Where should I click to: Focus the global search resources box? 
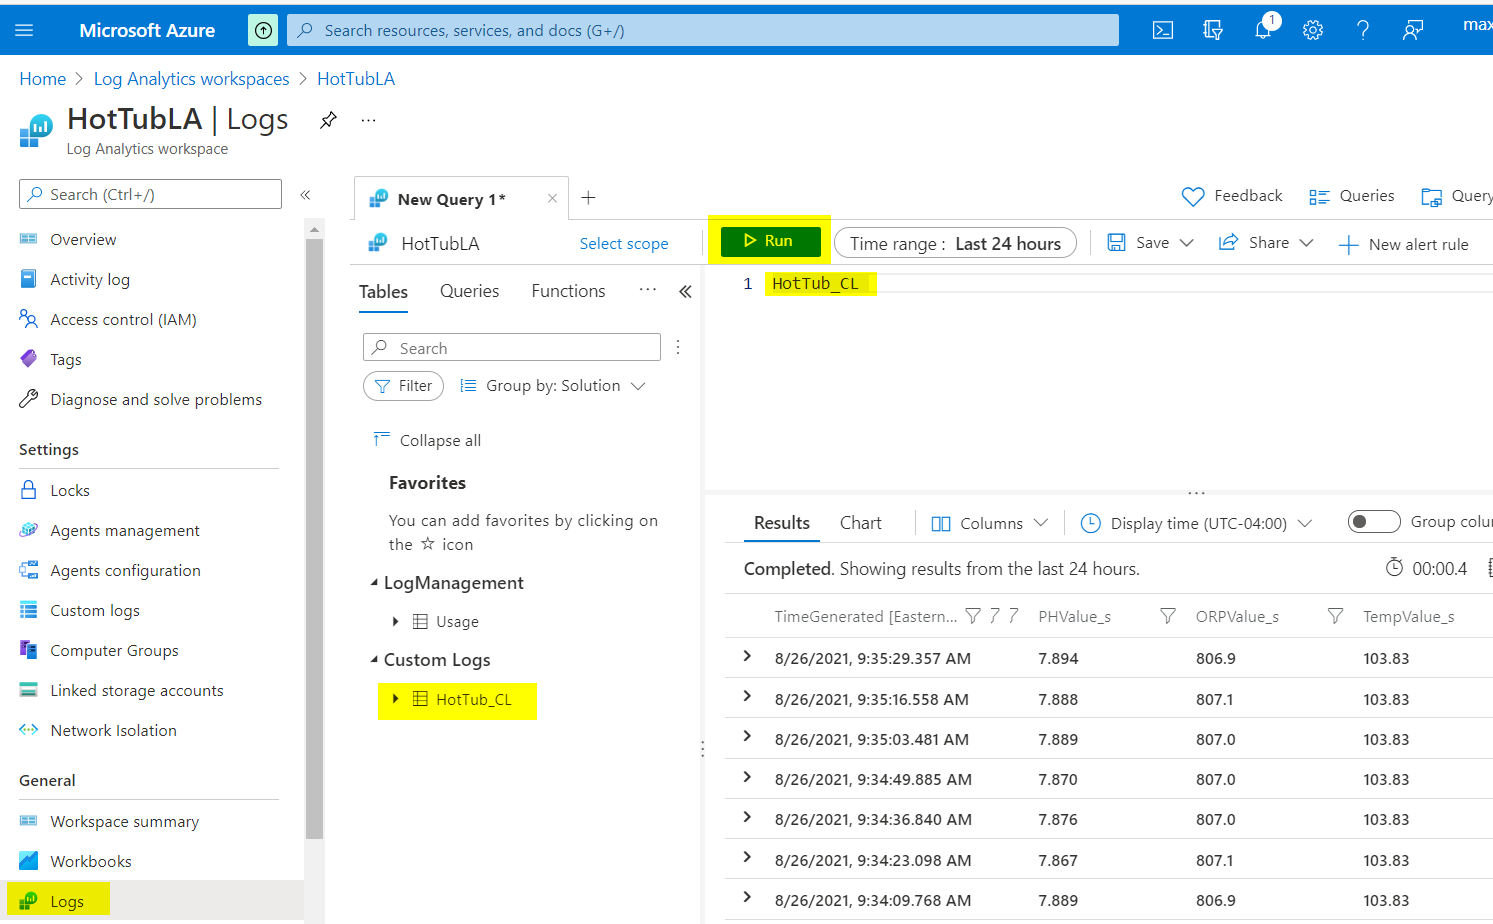(703, 30)
